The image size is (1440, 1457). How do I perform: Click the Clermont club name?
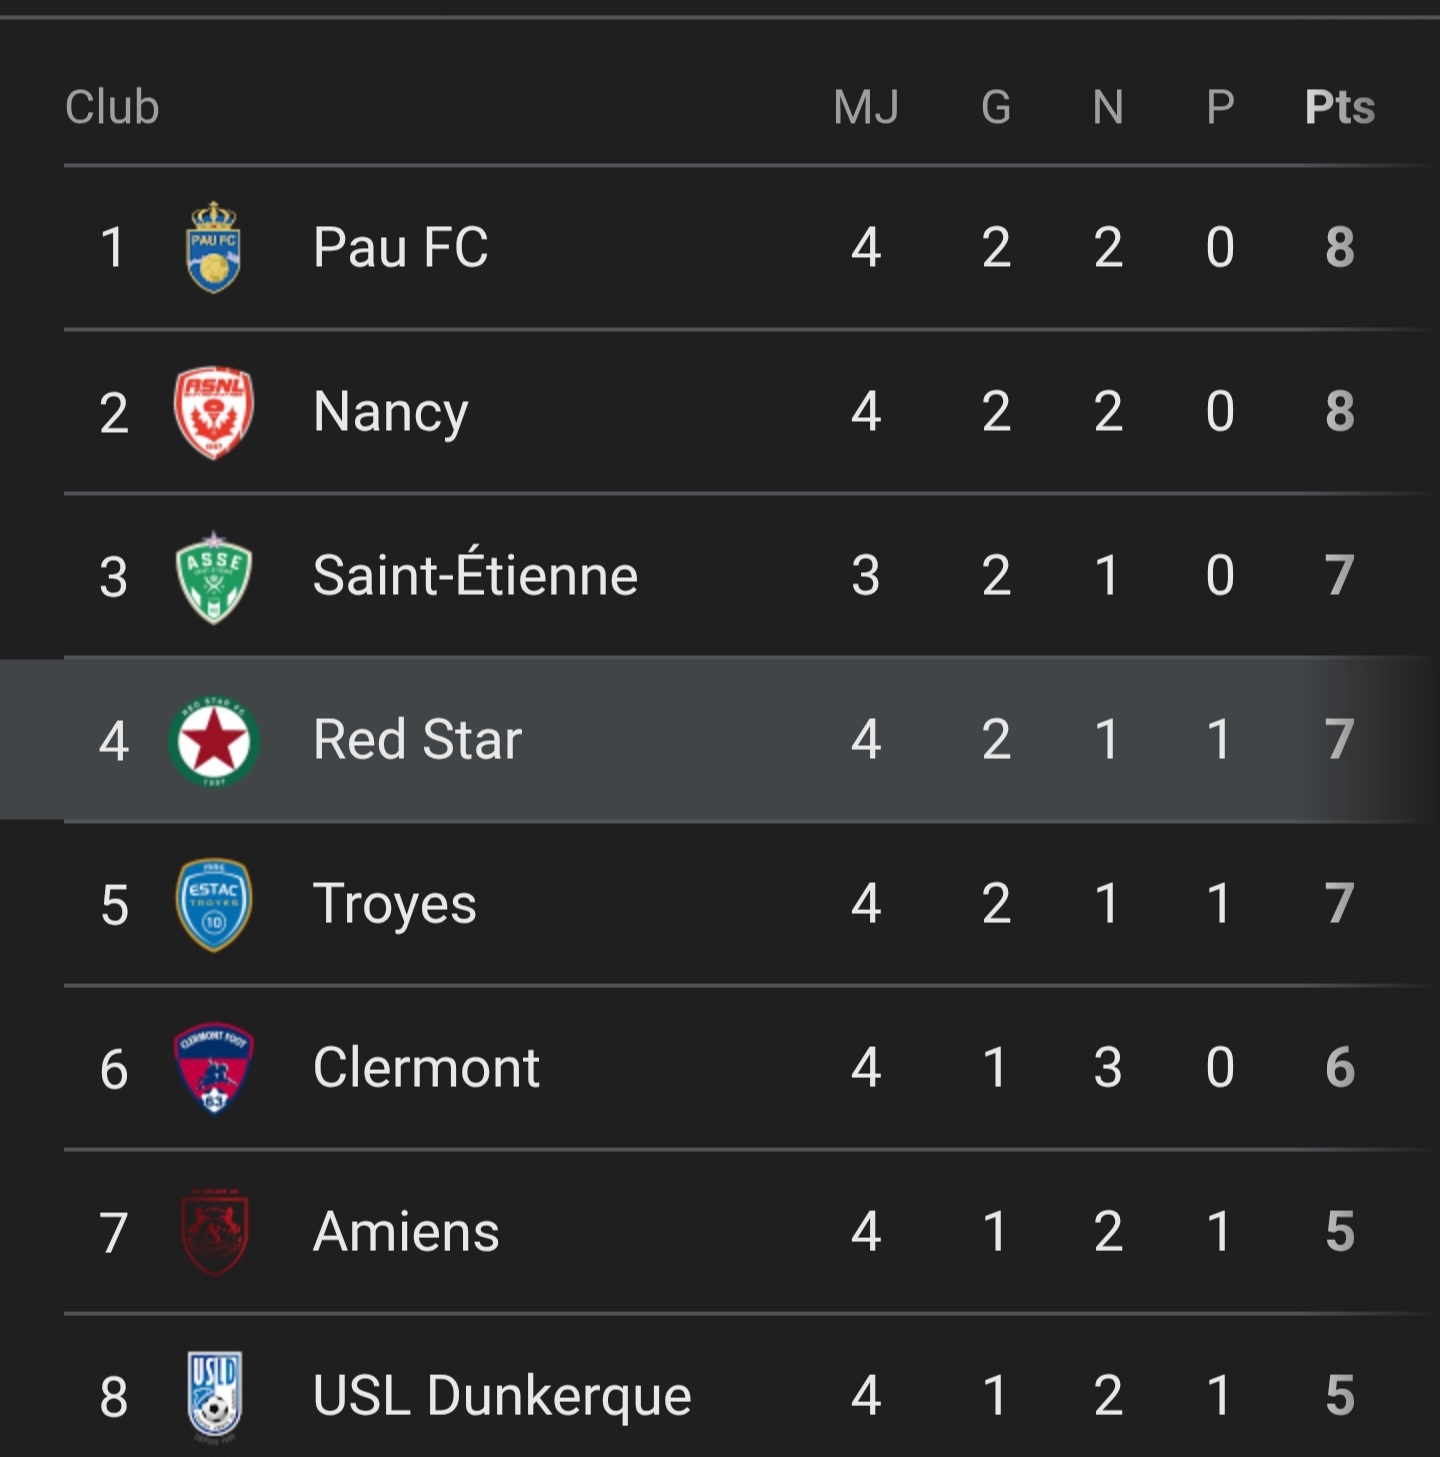[x=426, y=1068]
